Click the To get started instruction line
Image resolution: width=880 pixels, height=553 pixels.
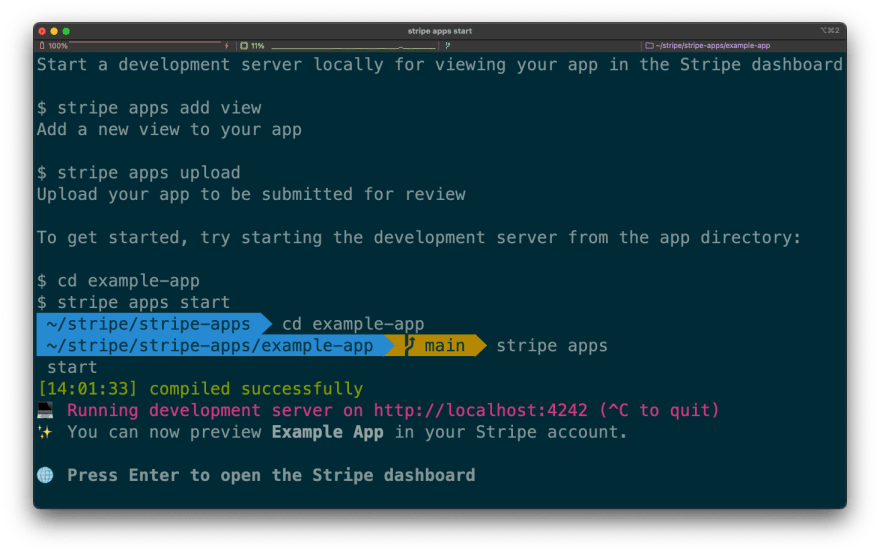click(x=419, y=237)
